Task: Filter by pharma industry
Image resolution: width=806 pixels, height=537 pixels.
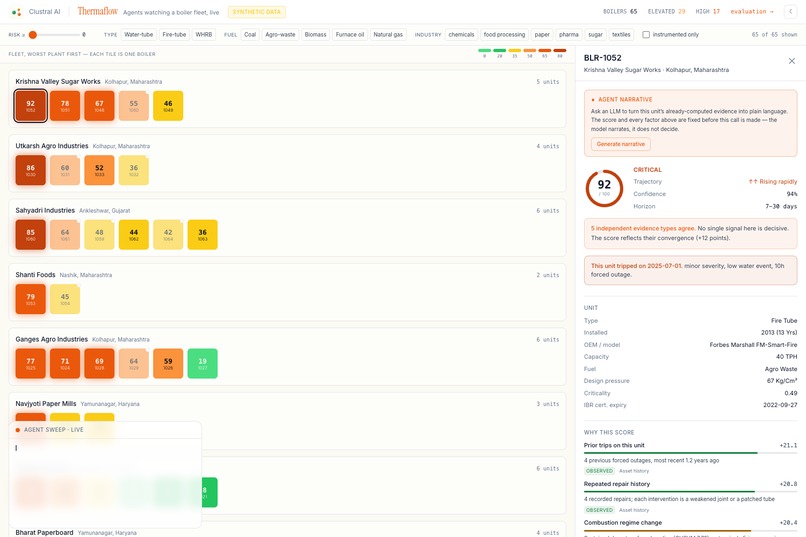Action: coord(569,35)
